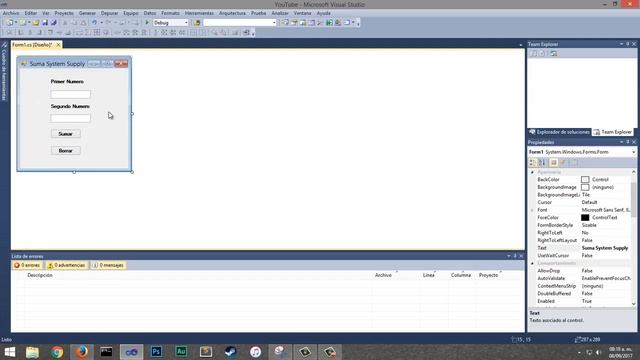Click the Undo toolbar icon
Screen dimensions: 640x360
[x=94, y=23]
